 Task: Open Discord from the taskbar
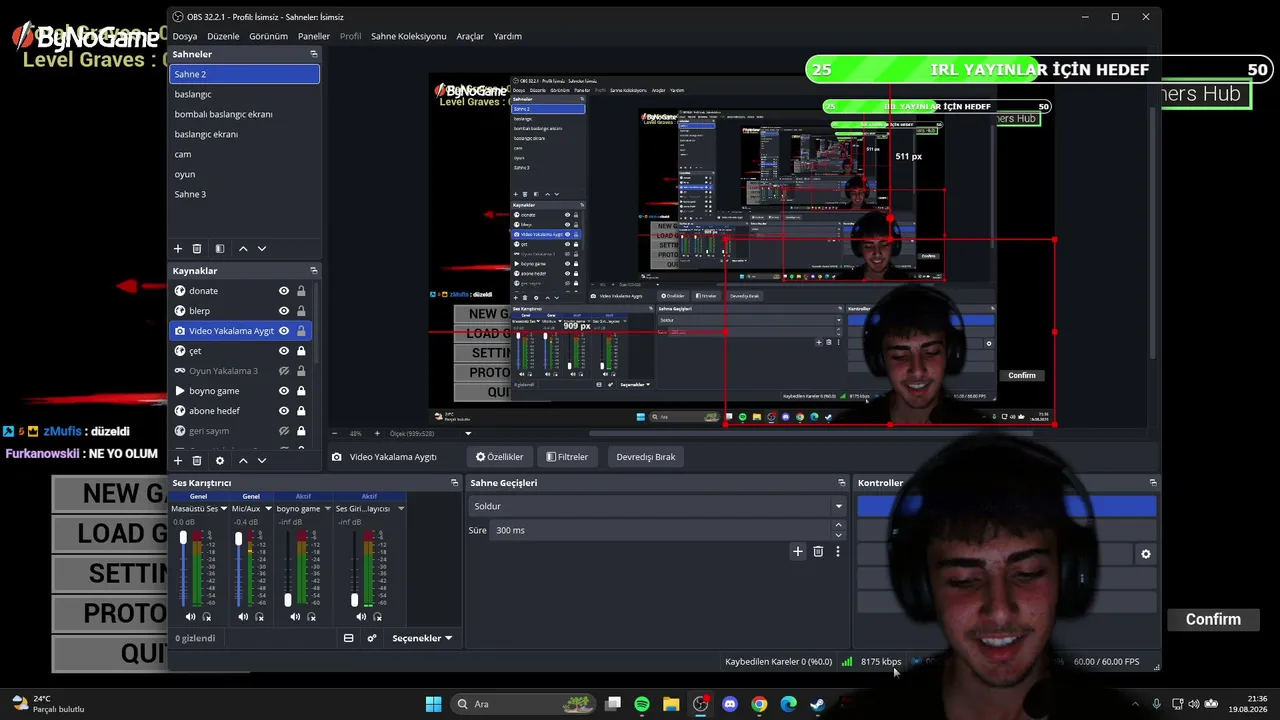tap(730, 704)
